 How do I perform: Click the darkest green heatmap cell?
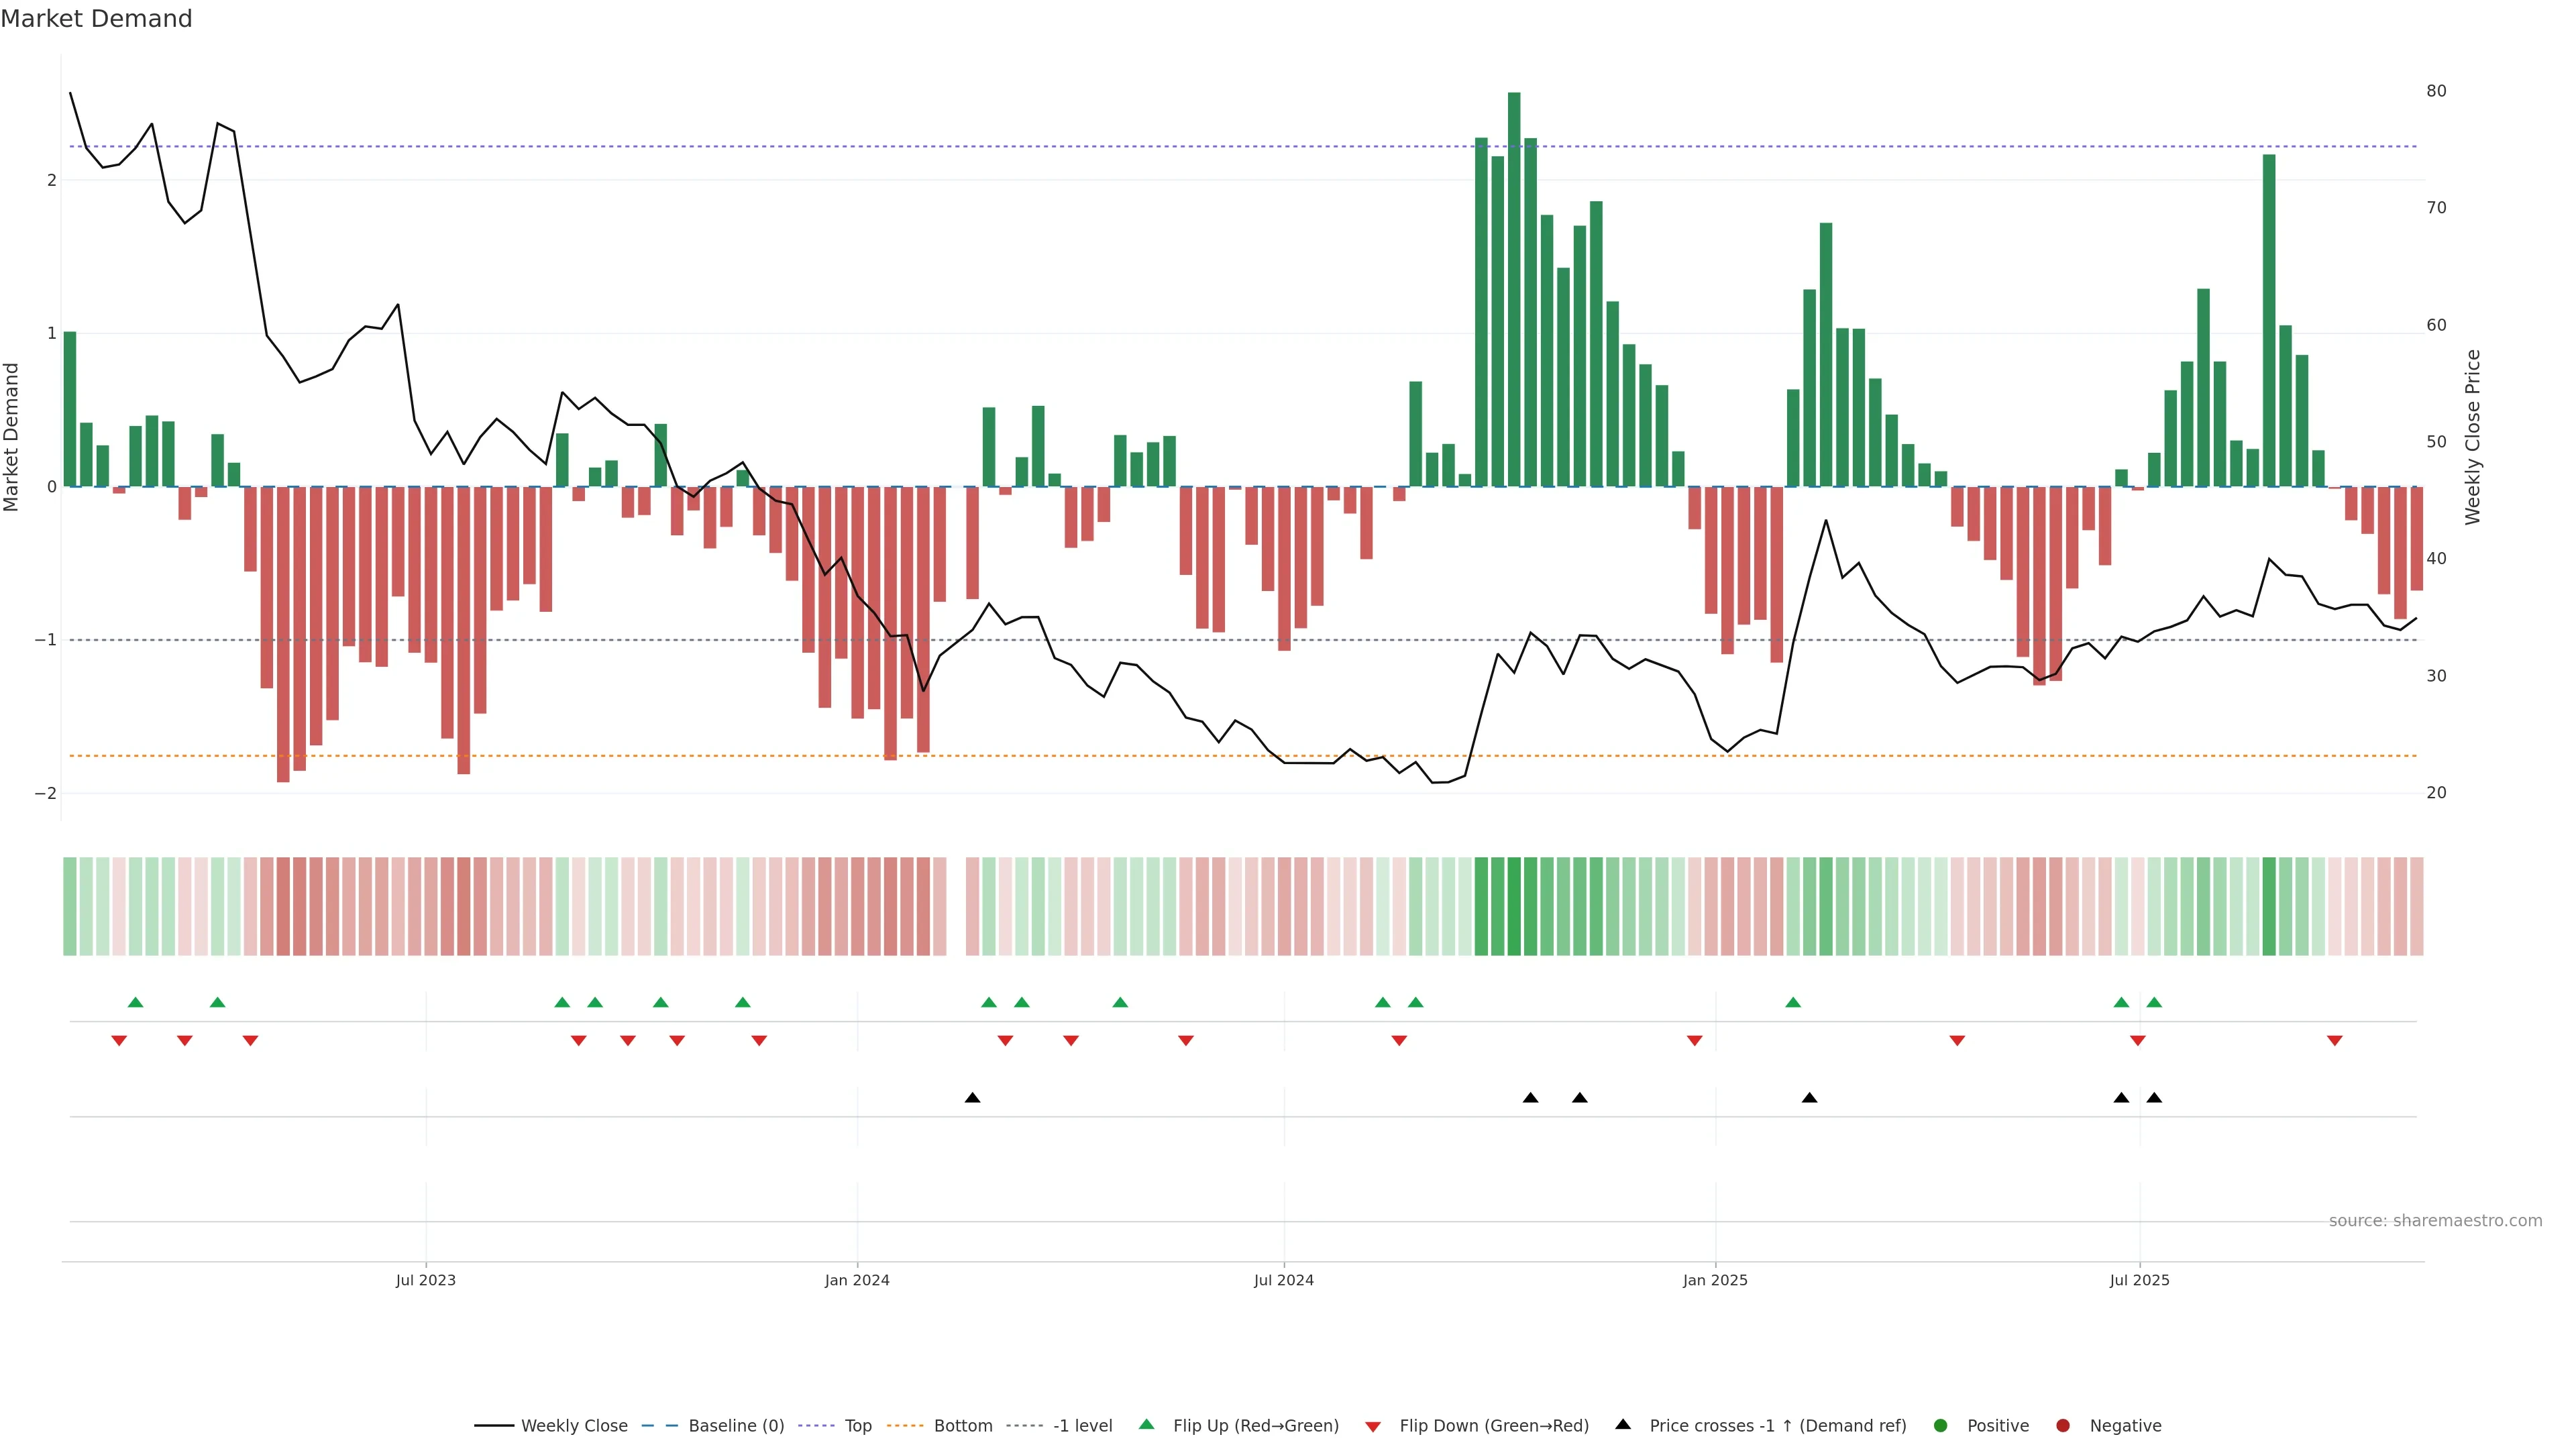pyautogui.click(x=1514, y=906)
